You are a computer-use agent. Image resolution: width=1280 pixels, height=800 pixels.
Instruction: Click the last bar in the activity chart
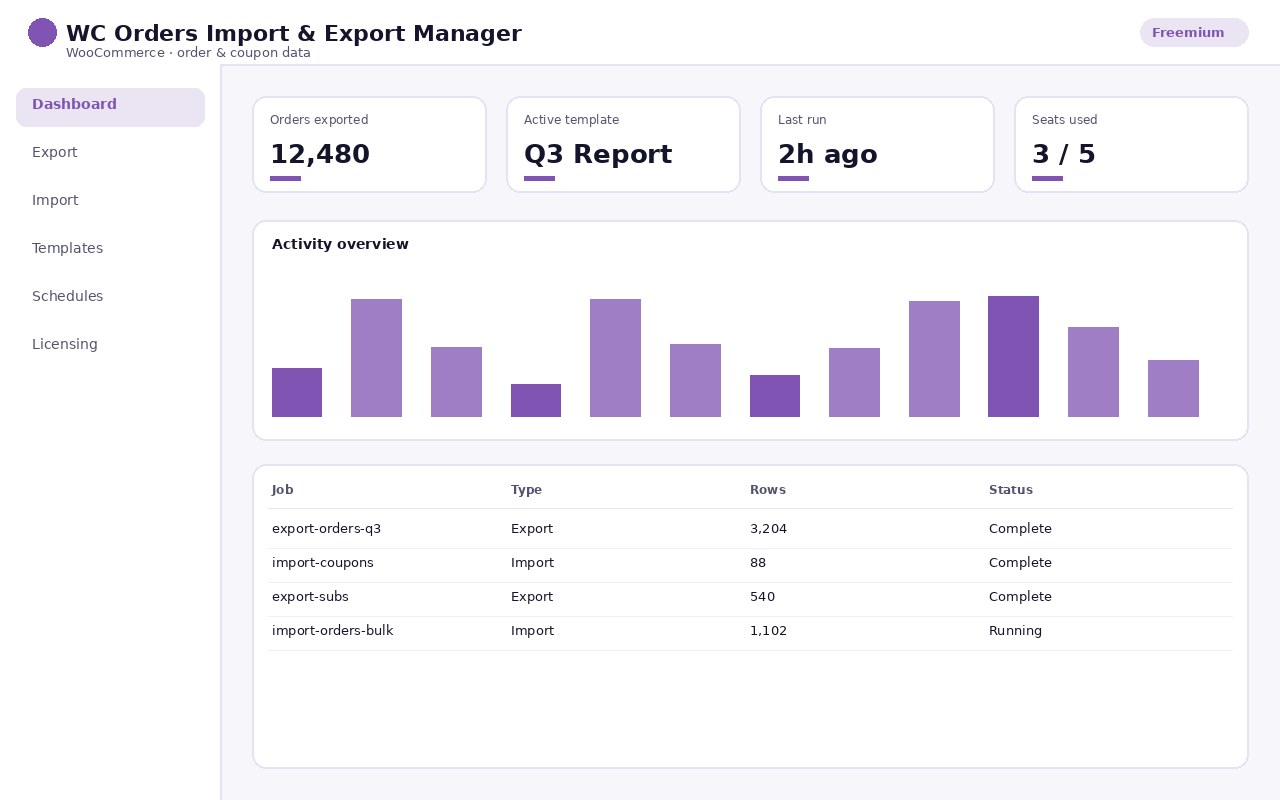click(x=1173, y=389)
